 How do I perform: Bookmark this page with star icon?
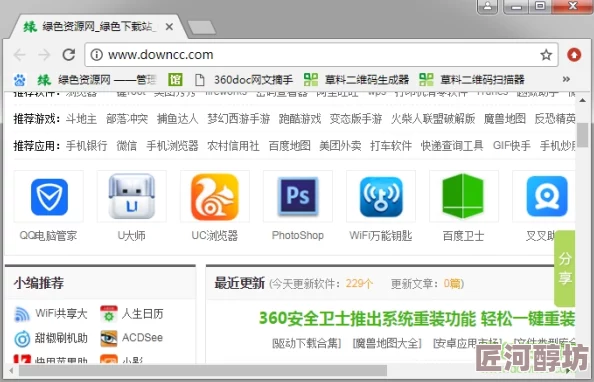(546, 55)
